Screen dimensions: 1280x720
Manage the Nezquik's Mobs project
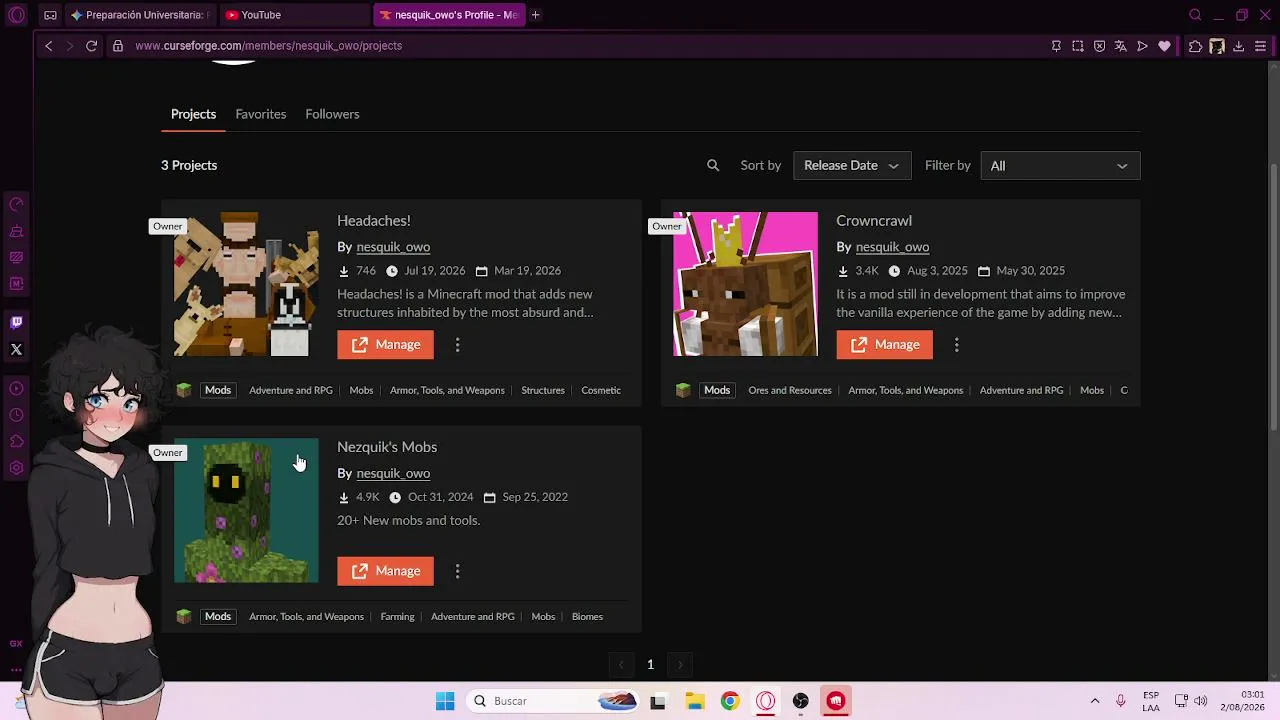(385, 571)
